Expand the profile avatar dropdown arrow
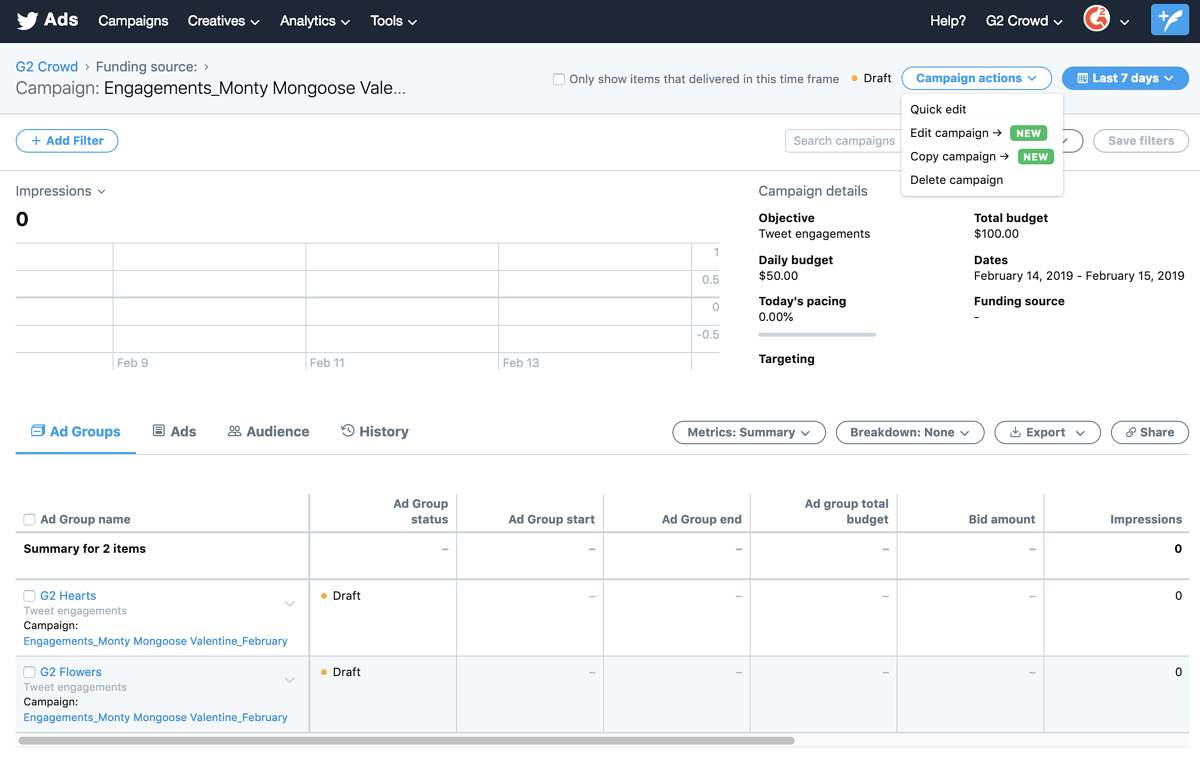This screenshot has height=771, width=1200. (1125, 22)
